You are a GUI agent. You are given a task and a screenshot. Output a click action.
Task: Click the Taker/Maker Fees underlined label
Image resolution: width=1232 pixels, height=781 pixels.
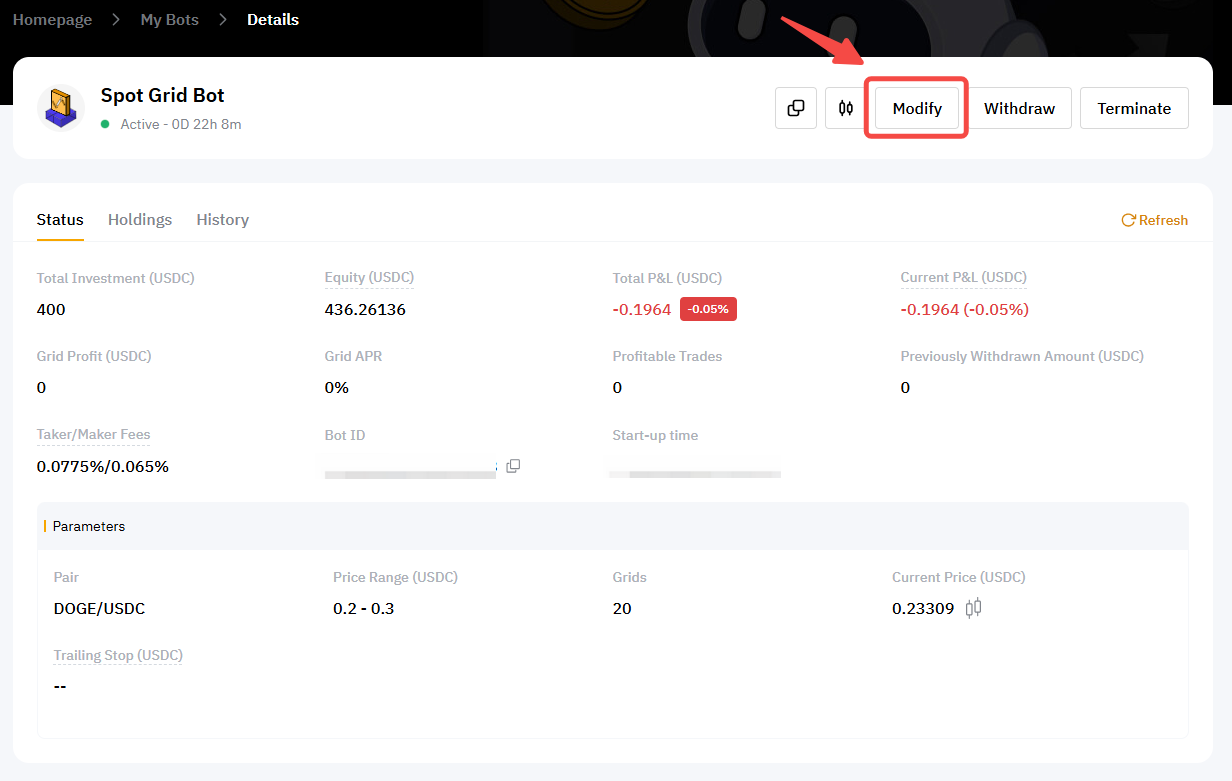[x=94, y=435]
